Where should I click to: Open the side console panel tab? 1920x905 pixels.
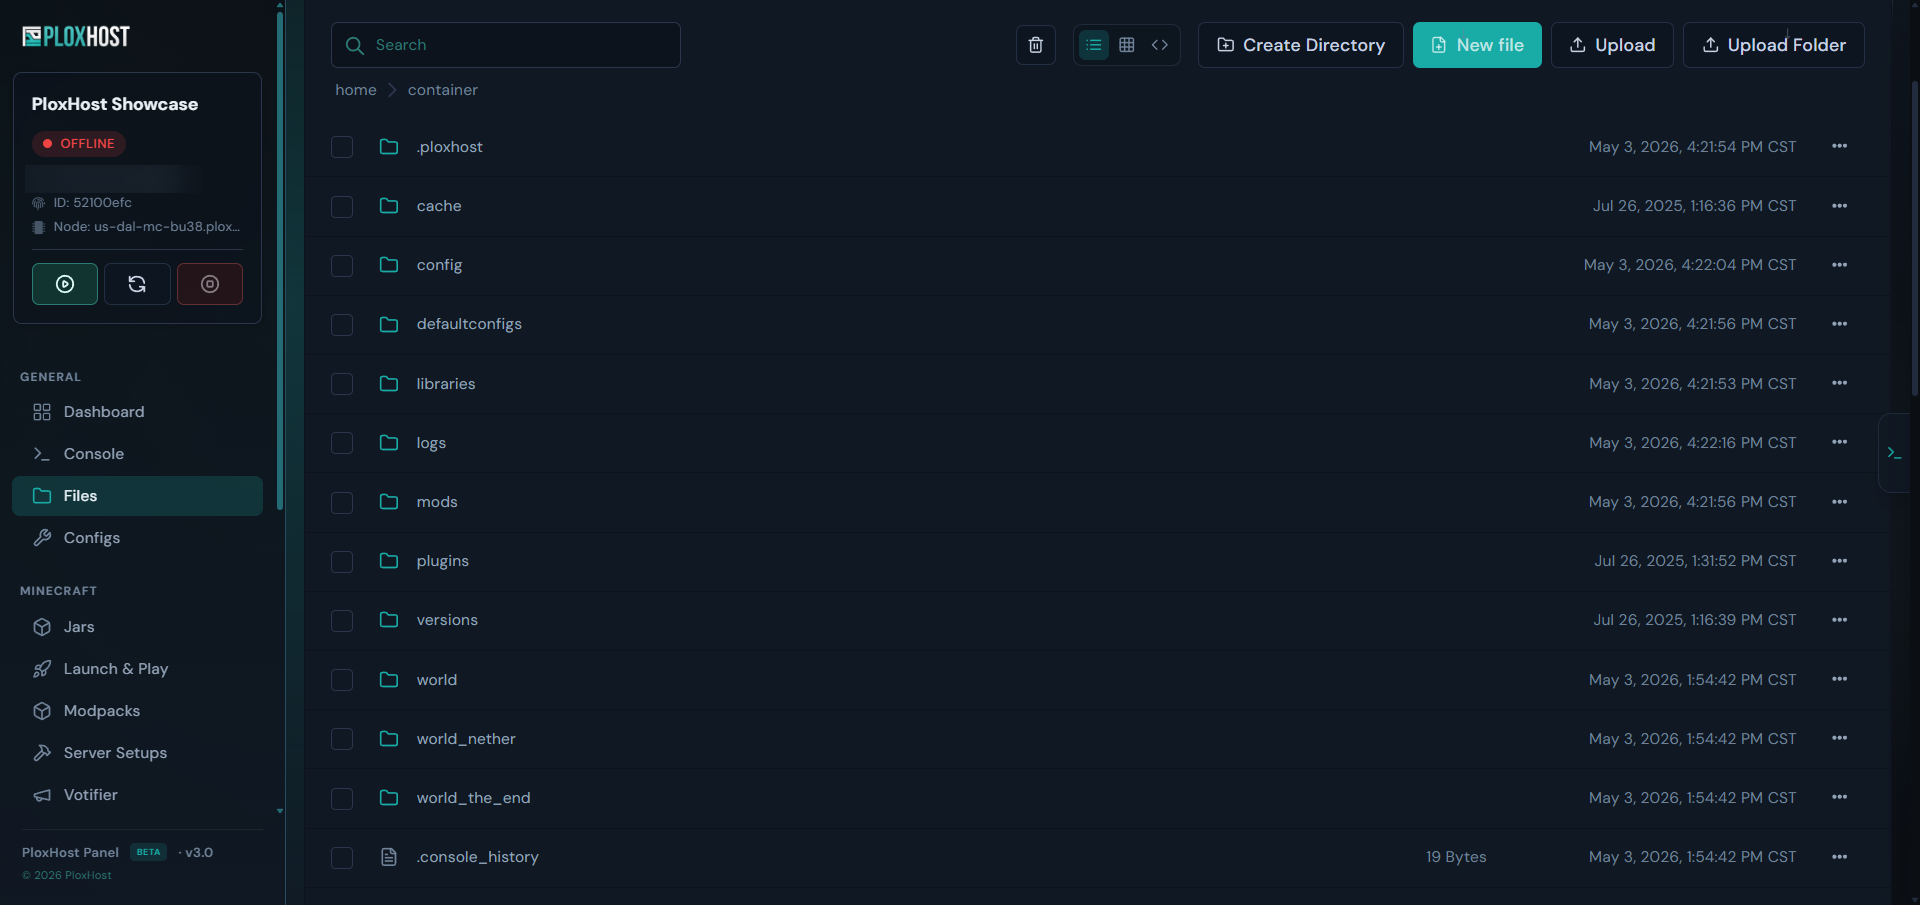pyautogui.click(x=1894, y=453)
